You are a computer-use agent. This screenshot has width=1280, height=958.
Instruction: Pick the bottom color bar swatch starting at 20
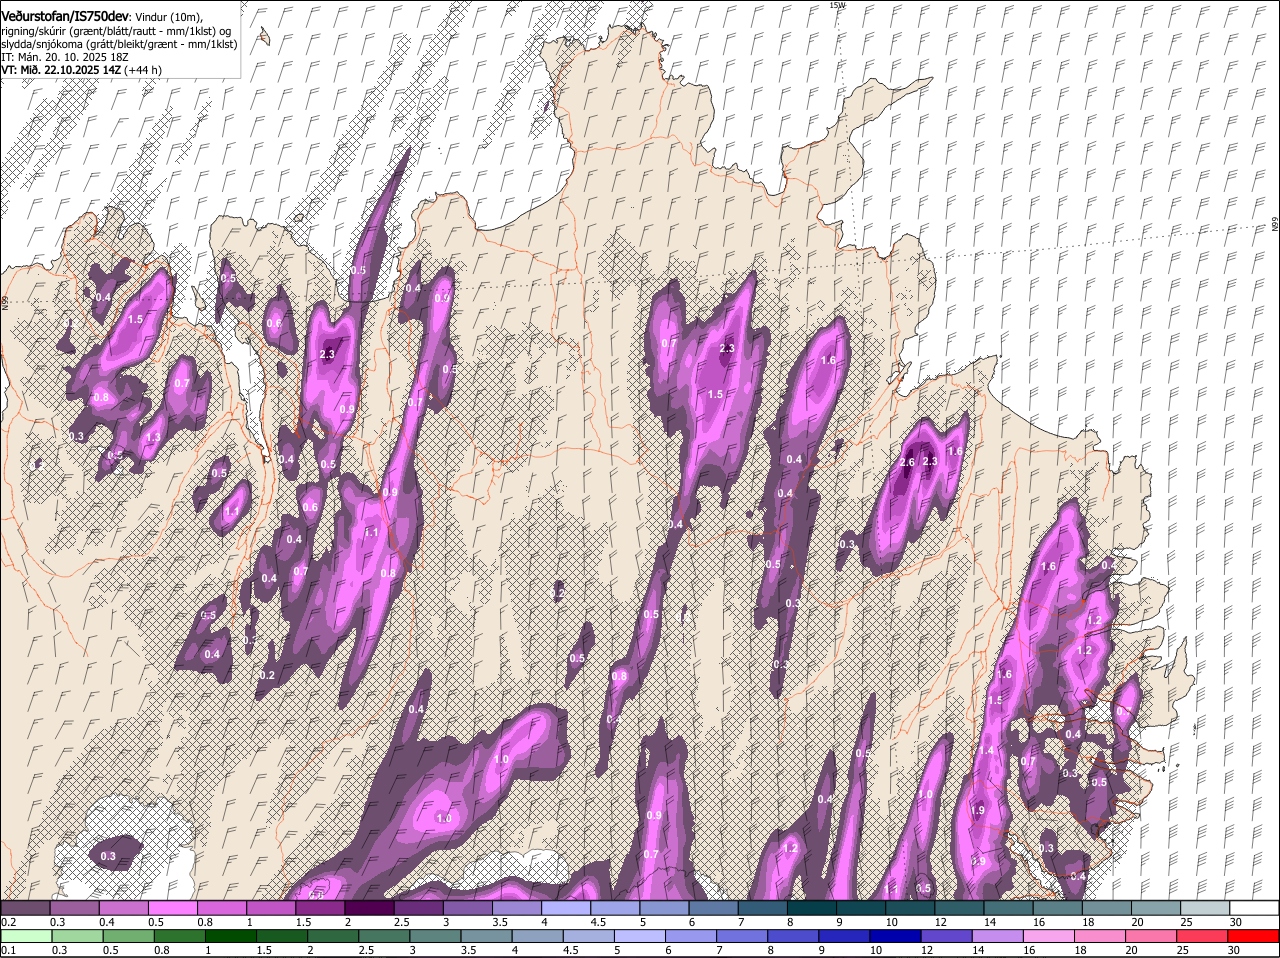pos(1151,936)
